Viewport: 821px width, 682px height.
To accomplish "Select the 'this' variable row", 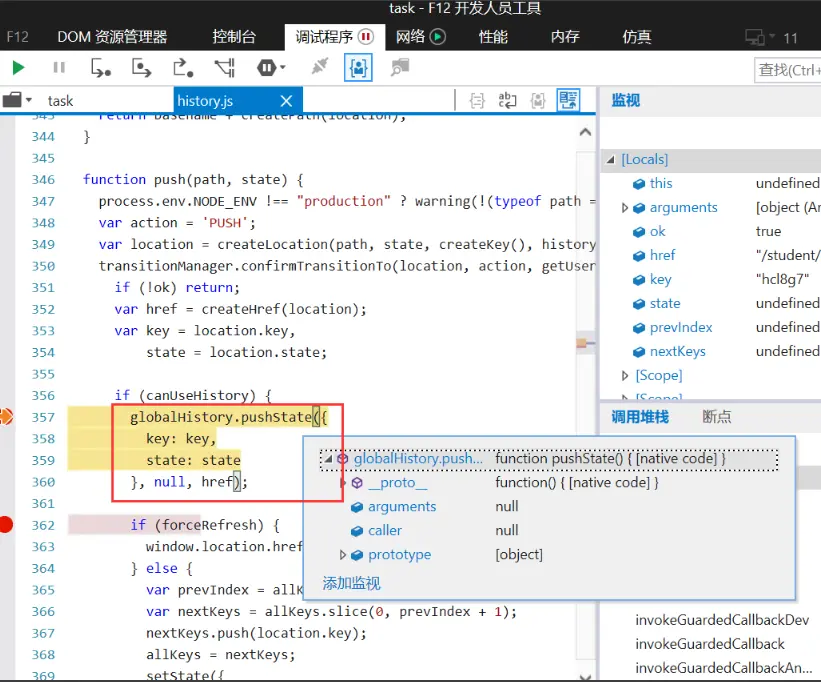I will 711,183.
